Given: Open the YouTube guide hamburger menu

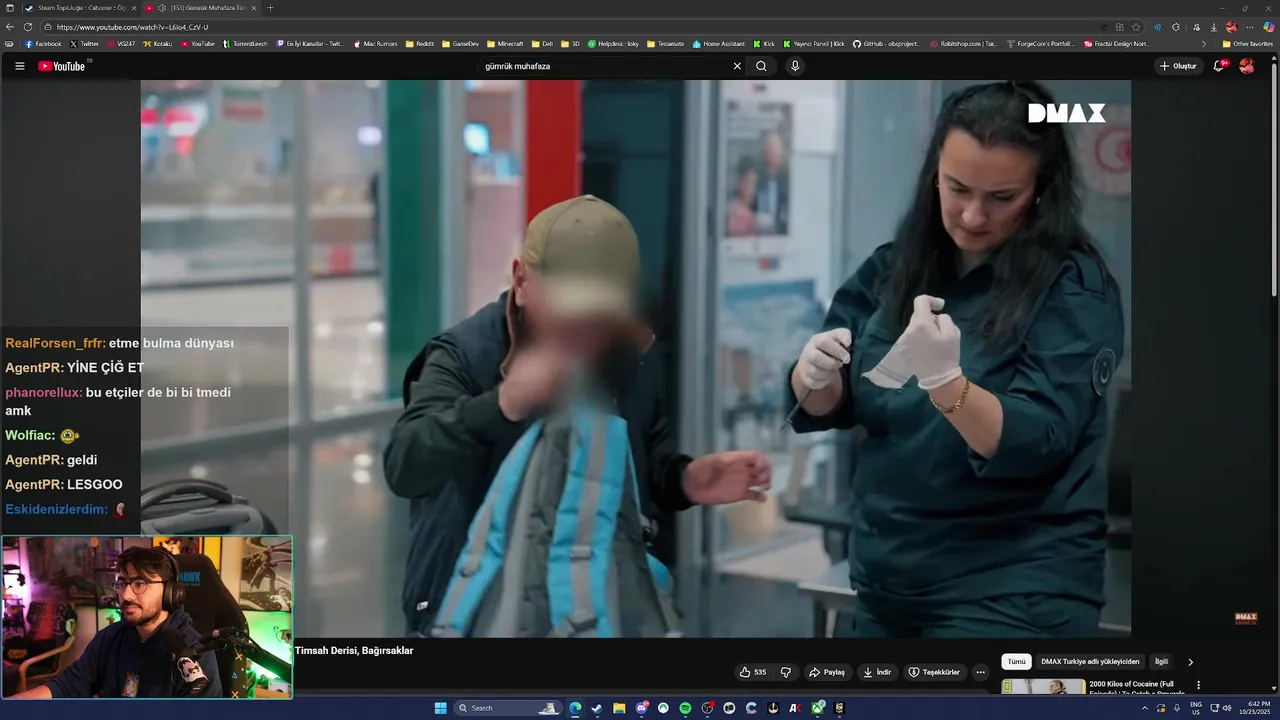Looking at the screenshot, I should click(x=19, y=66).
